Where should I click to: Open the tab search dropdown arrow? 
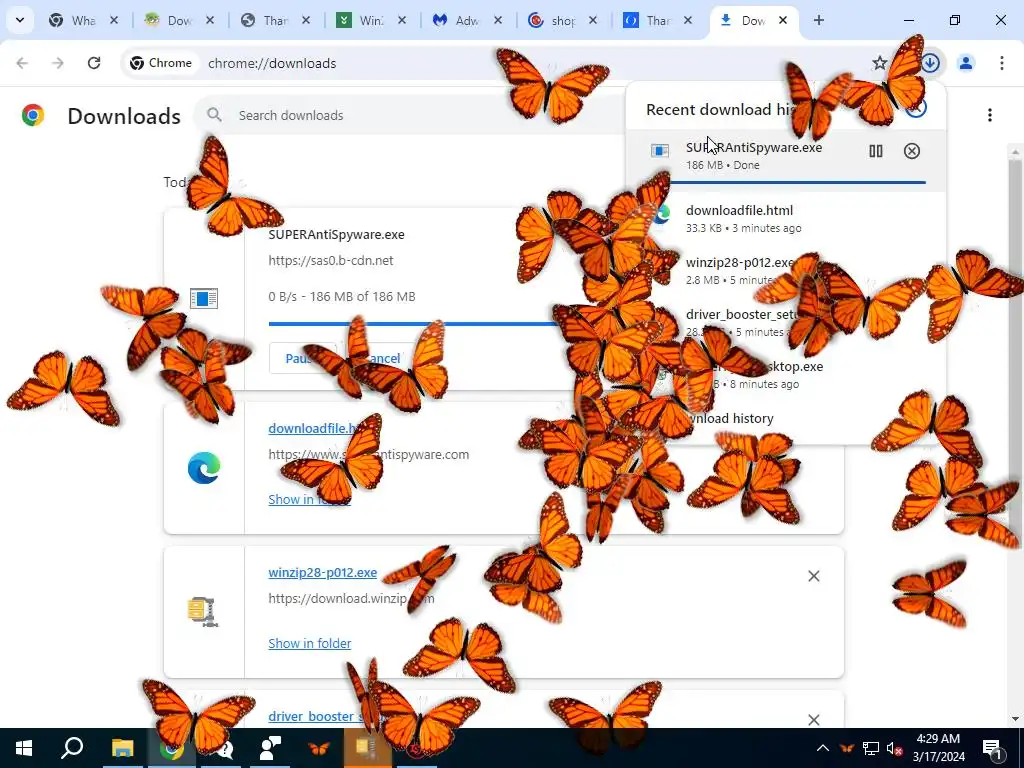pos(20,20)
